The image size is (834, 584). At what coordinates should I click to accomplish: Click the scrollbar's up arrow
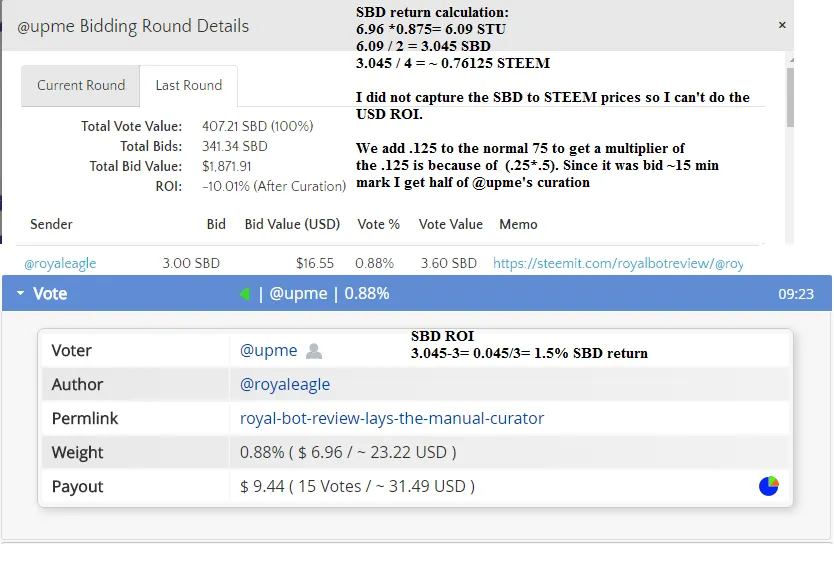(x=791, y=60)
